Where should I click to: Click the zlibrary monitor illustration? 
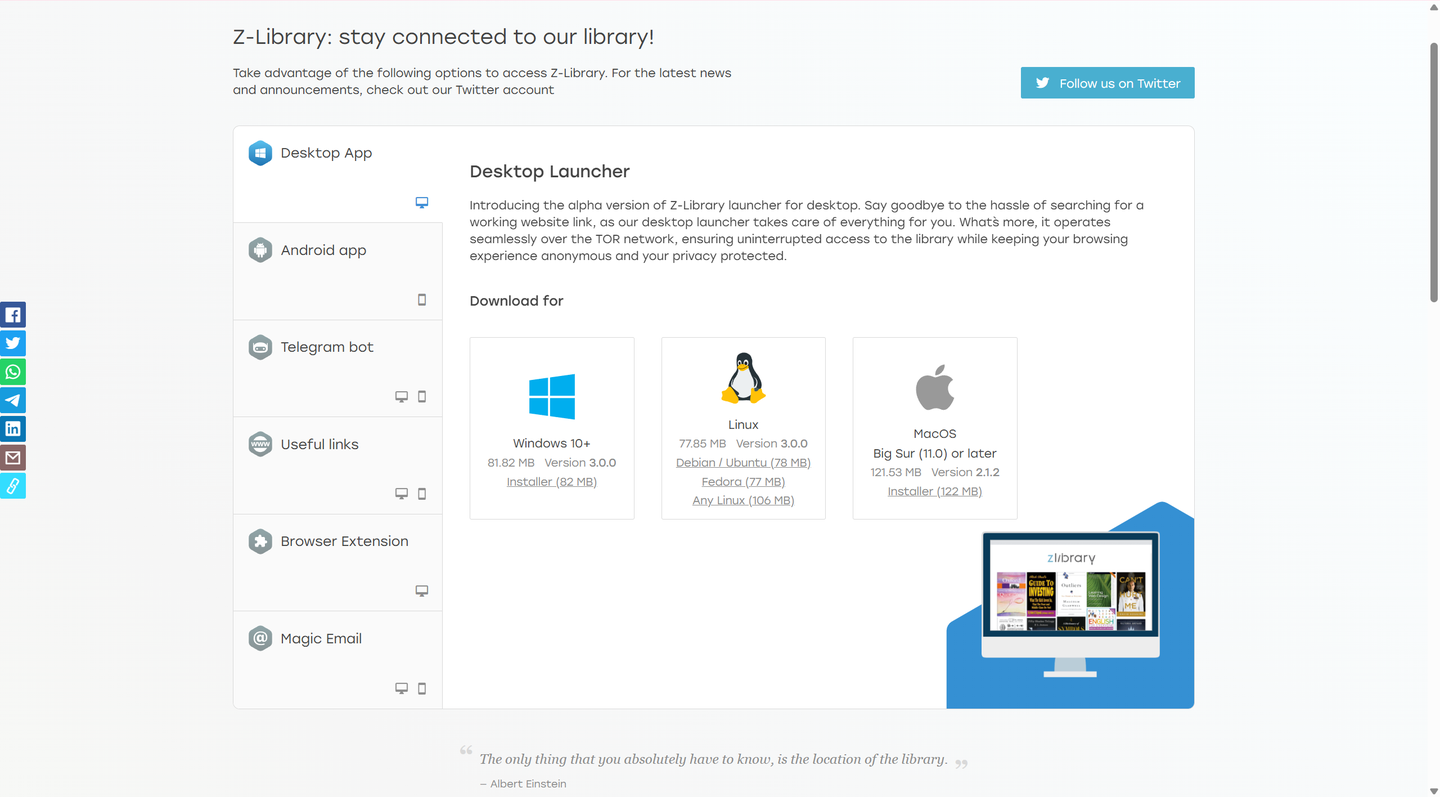tap(1071, 603)
